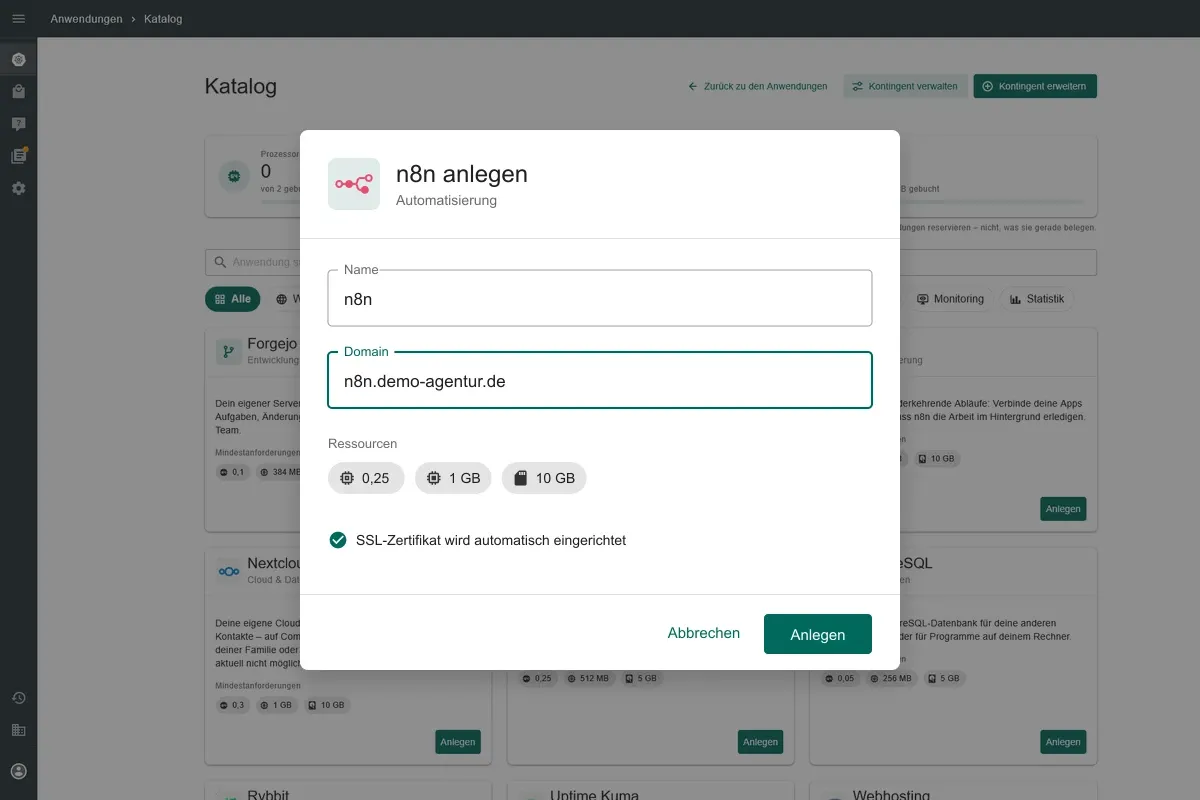Click the 'Ressourcen' label
The height and width of the screenshot is (800, 1200).
coord(363,443)
